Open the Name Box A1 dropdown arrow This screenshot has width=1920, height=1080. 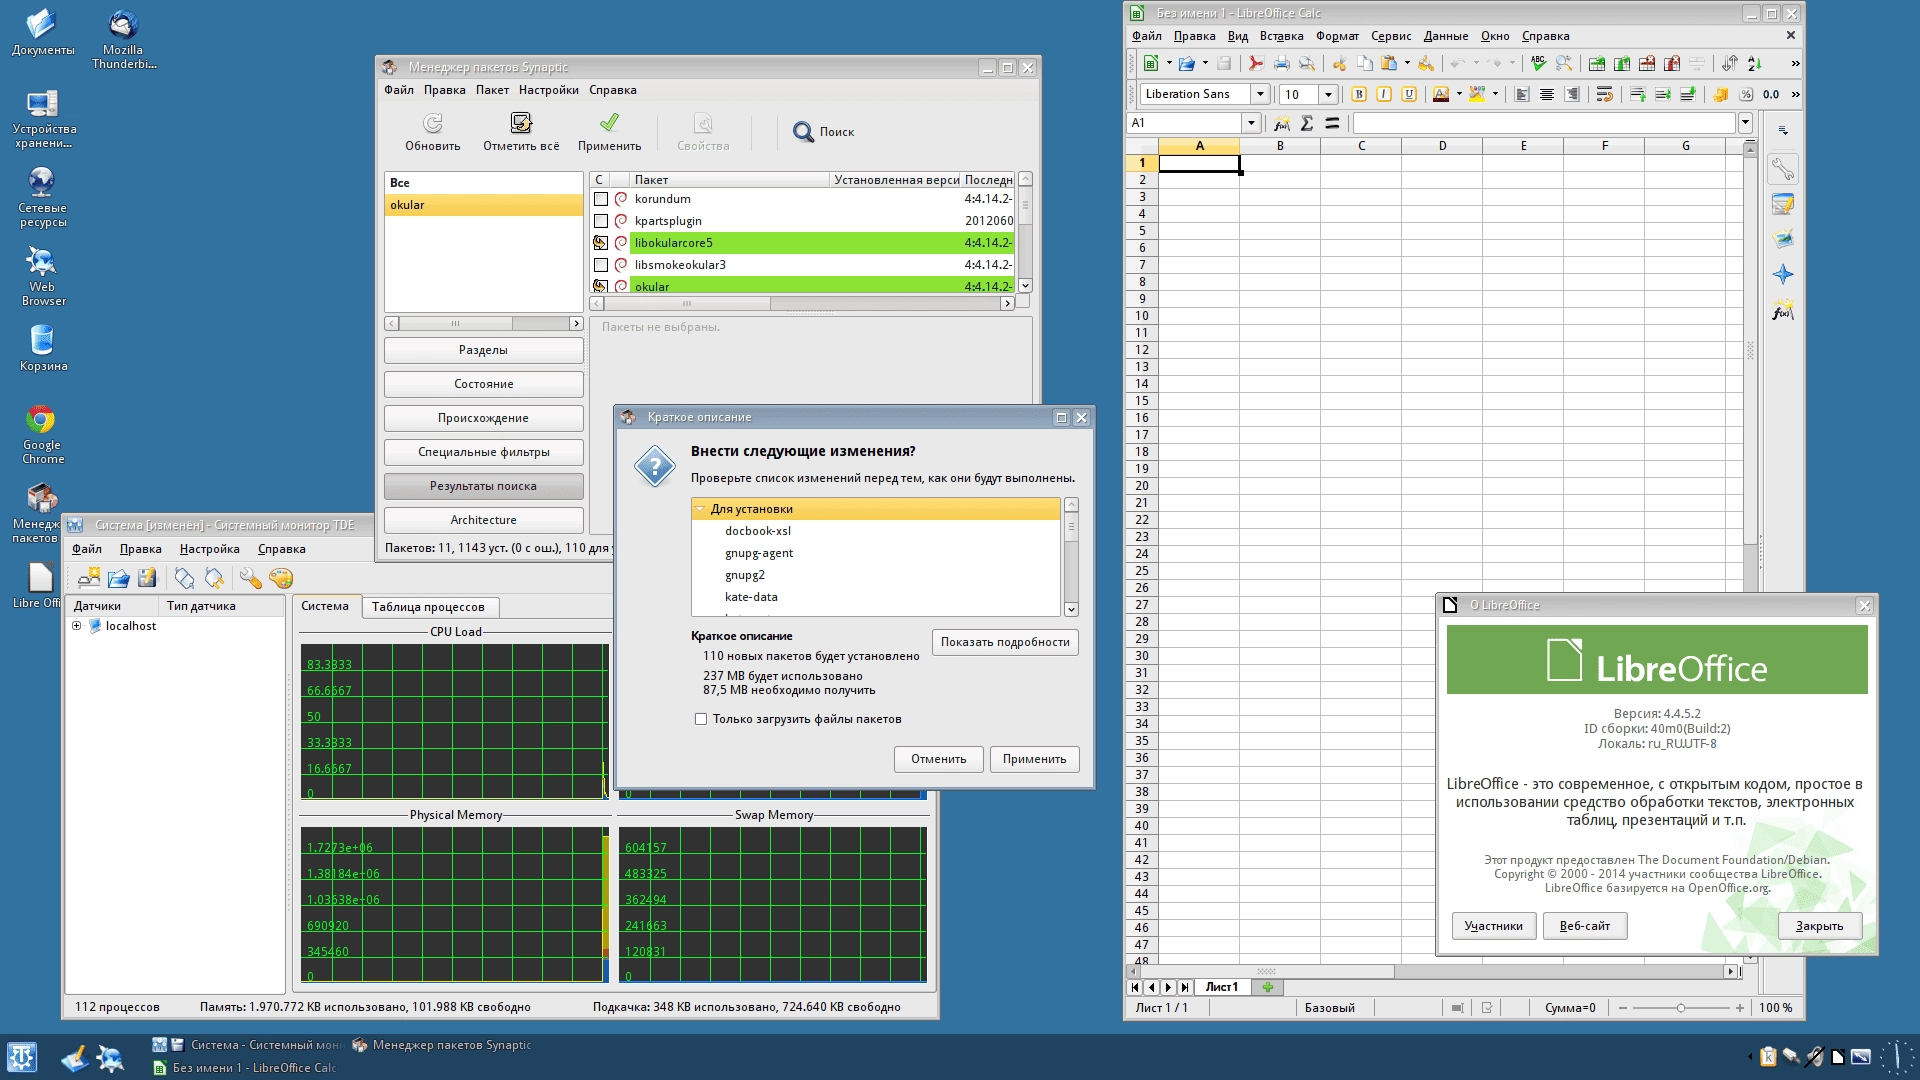tap(1250, 123)
